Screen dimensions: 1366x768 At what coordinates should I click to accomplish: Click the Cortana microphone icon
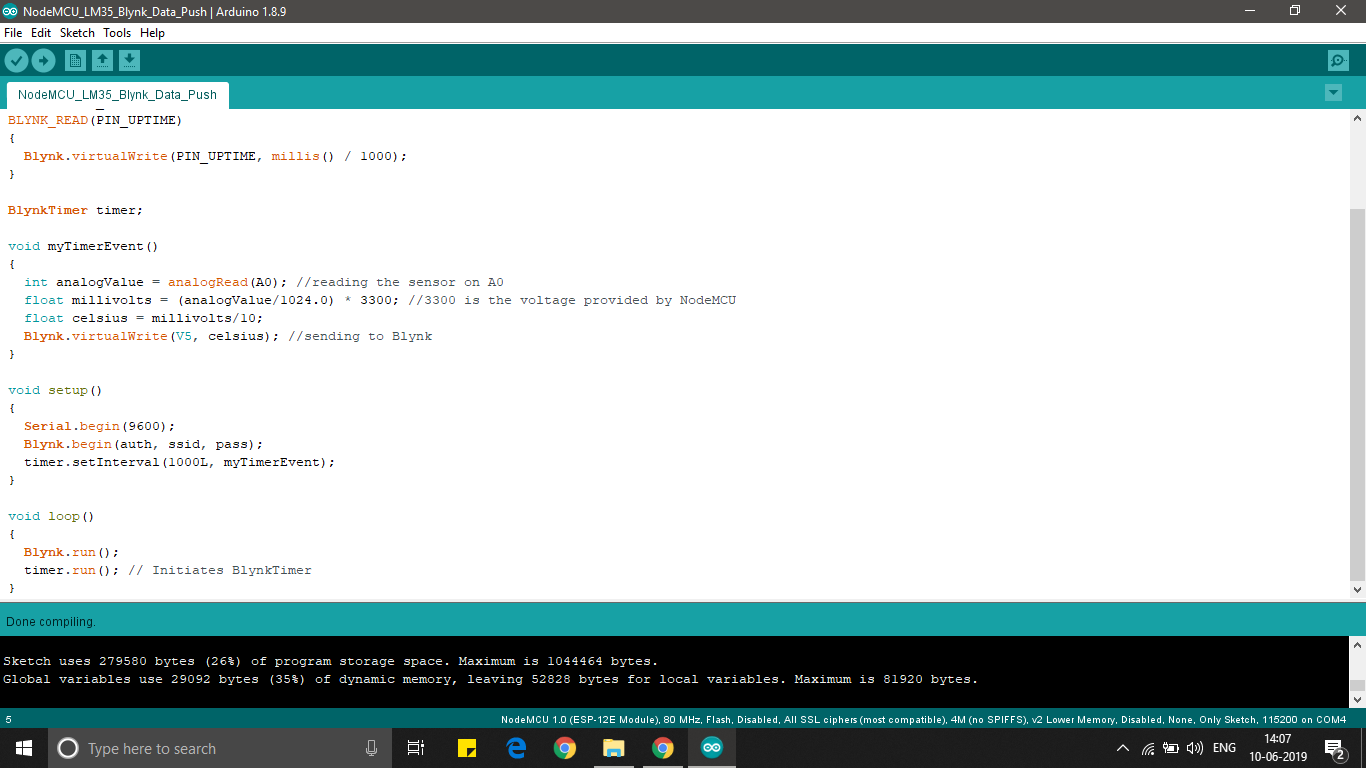pos(371,748)
